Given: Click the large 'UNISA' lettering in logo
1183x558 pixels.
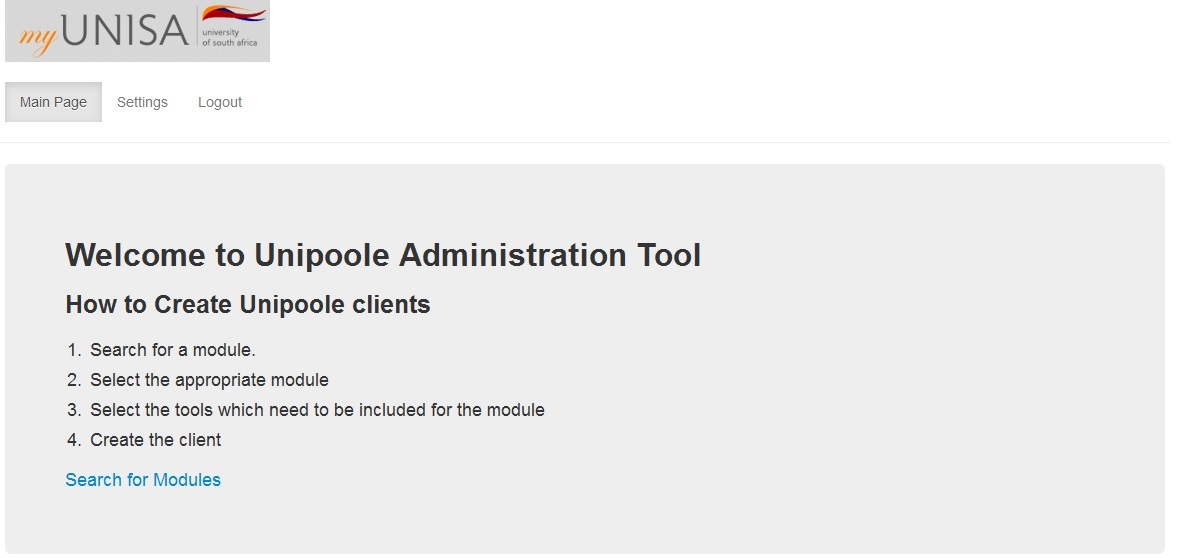Looking at the screenshot, I should pos(125,31).
